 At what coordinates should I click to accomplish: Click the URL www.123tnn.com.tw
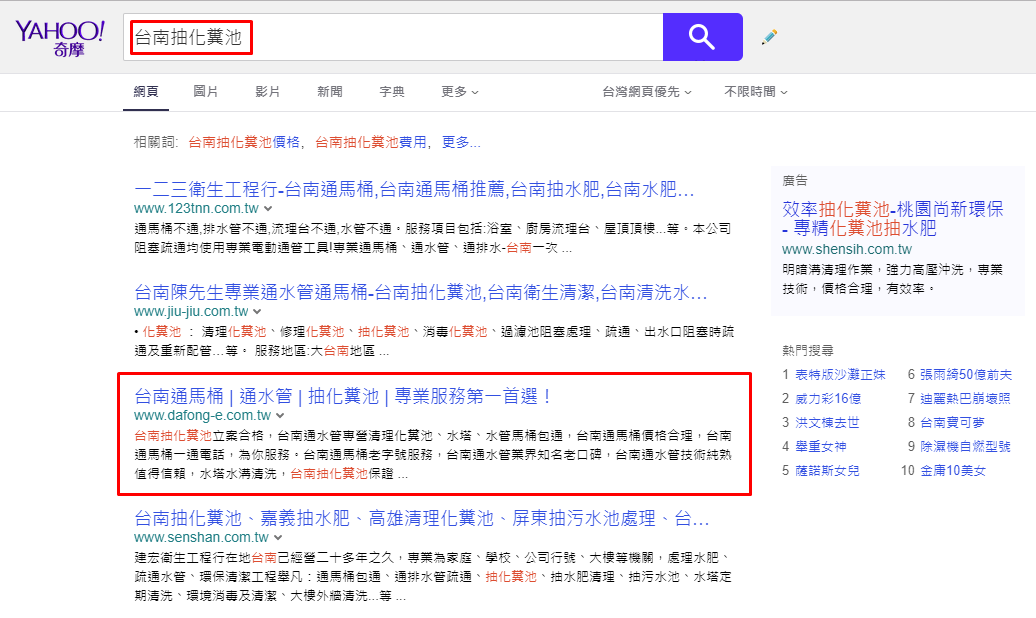coord(196,208)
